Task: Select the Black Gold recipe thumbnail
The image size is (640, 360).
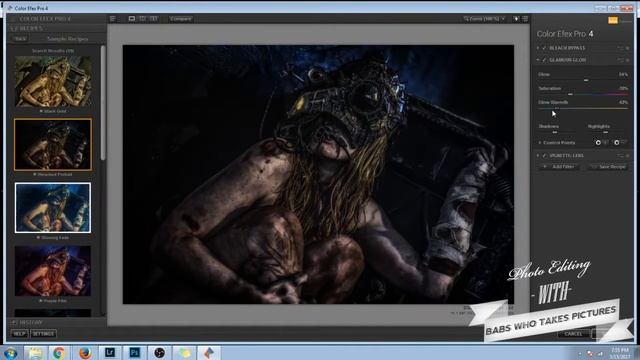Action: (x=53, y=82)
